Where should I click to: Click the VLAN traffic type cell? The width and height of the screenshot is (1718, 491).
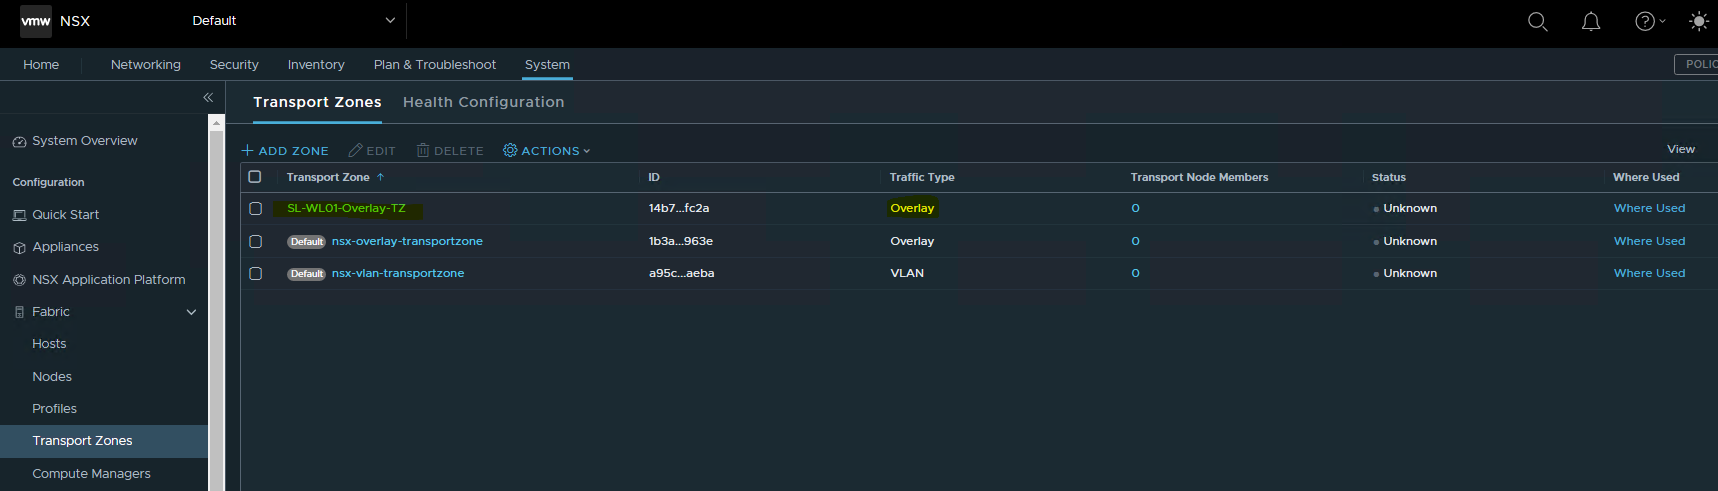click(x=907, y=274)
